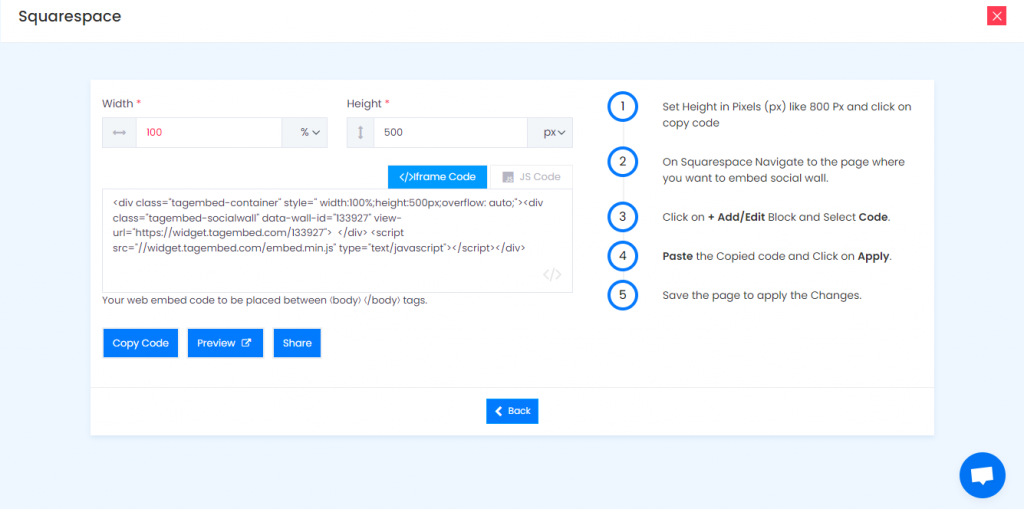Click step text 'Paste the Copied code'
Image resolution: width=1024 pixels, height=509 pixels.
(x=776, y=256)
